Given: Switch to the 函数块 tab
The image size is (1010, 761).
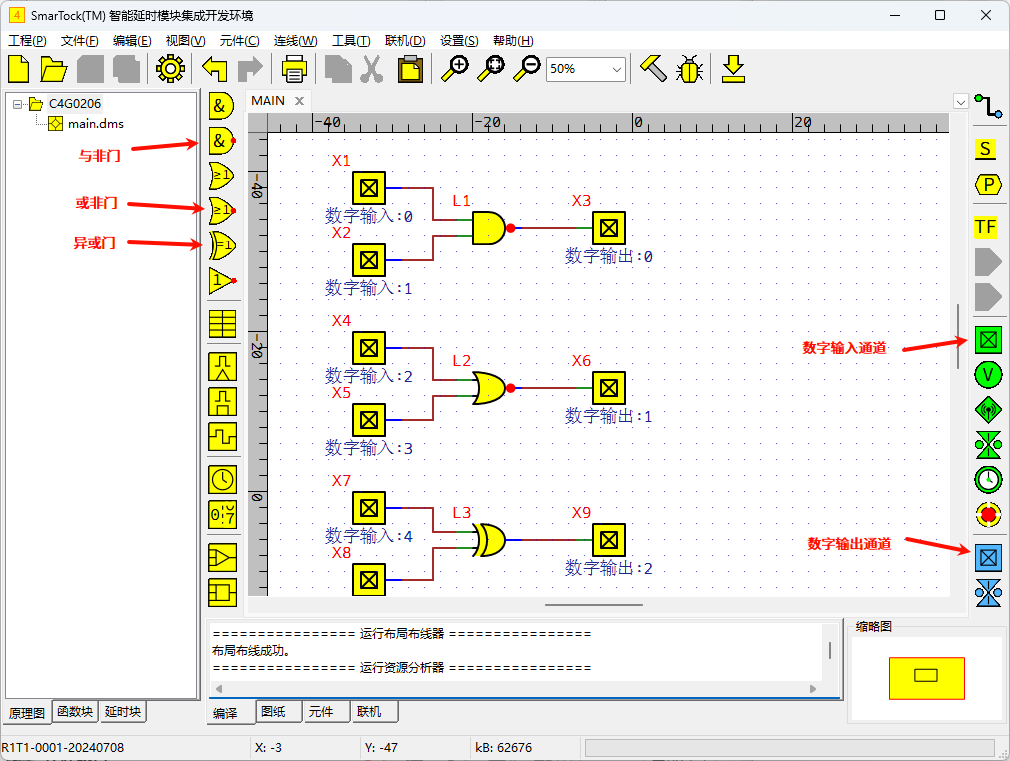Looking at the screenshot, I should tap(75, 711).
